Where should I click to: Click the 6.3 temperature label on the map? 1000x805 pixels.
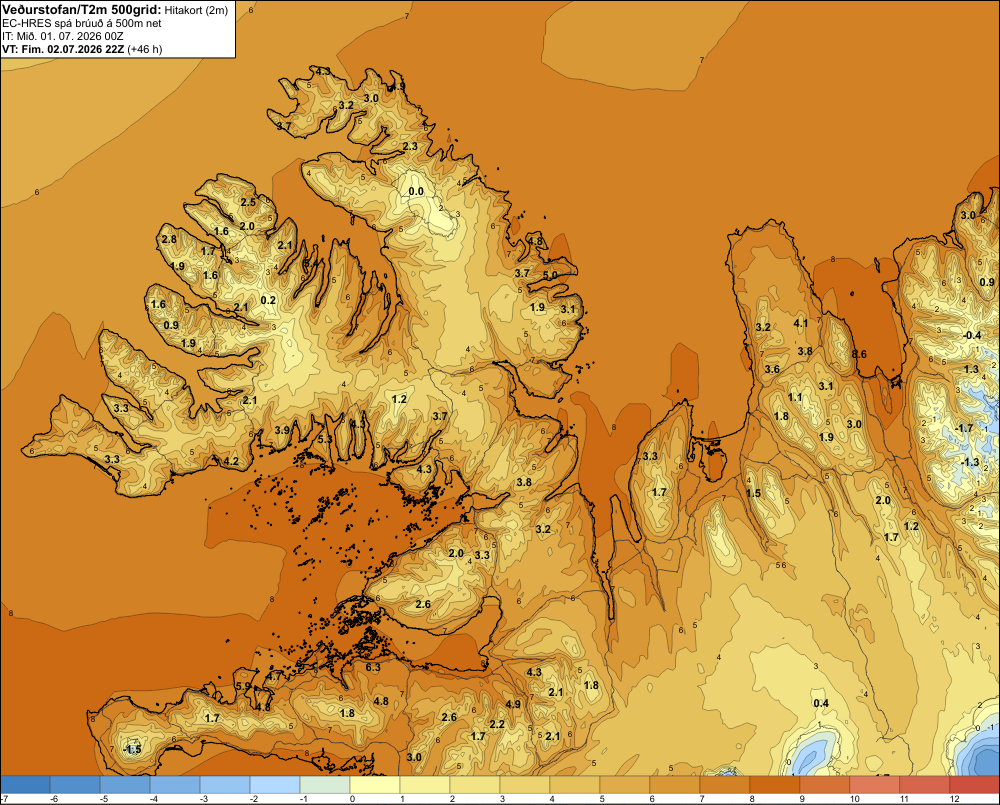[372, 667]
